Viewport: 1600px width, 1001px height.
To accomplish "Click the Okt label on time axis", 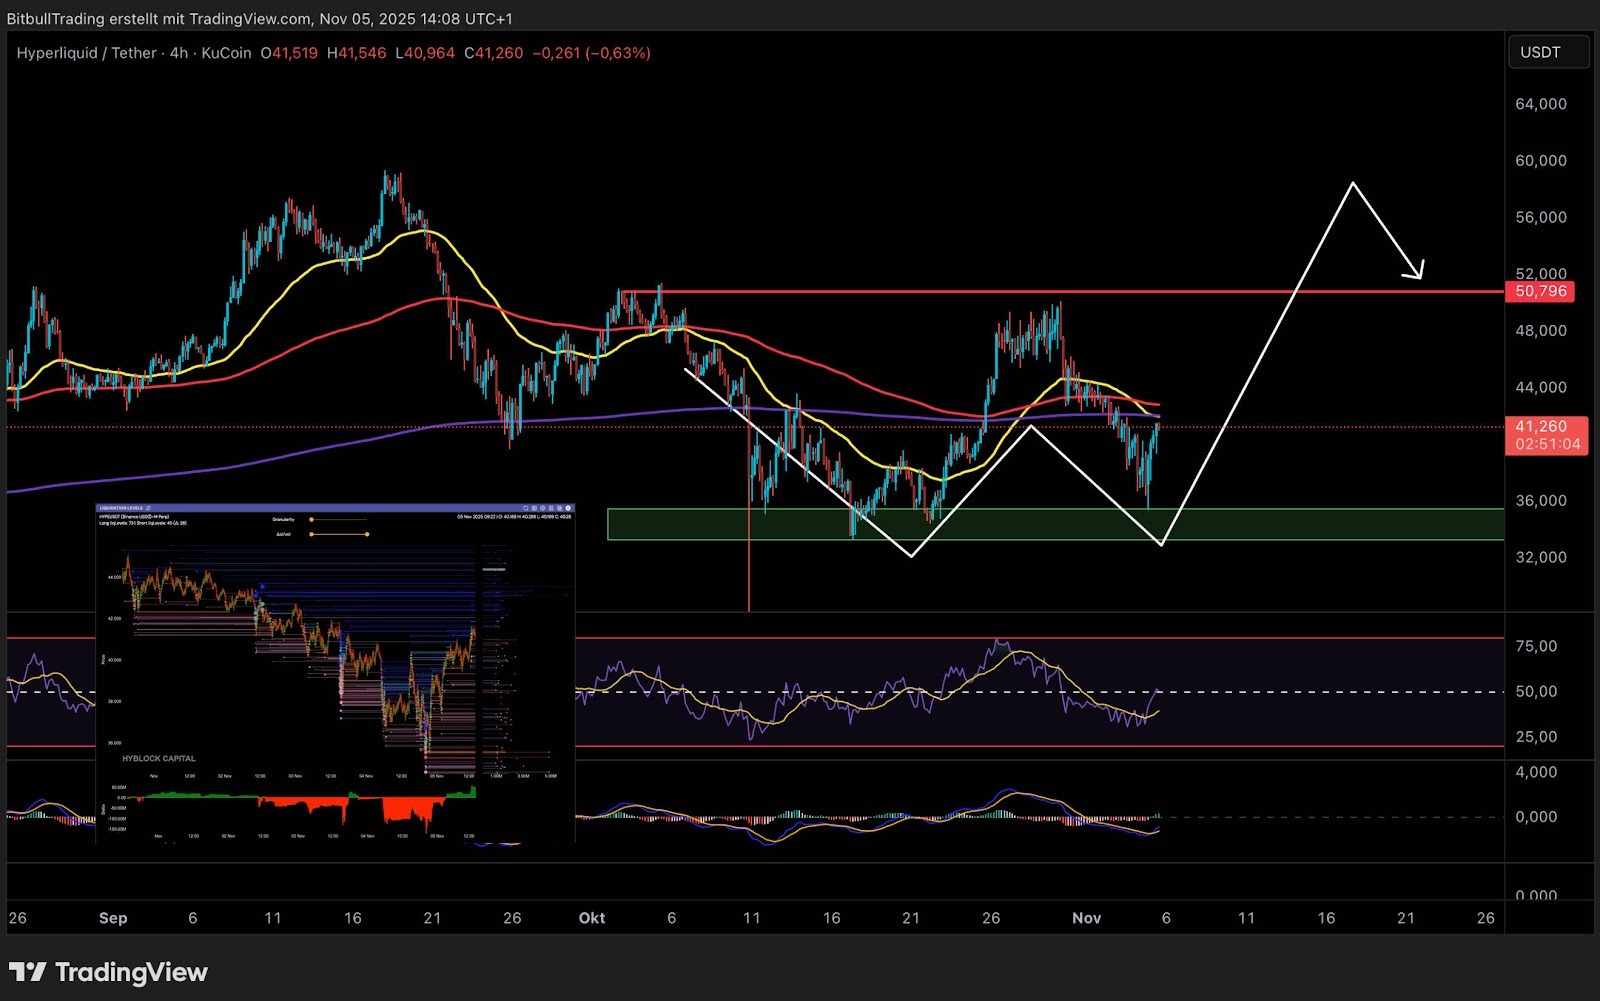I will tap(592, 918).
